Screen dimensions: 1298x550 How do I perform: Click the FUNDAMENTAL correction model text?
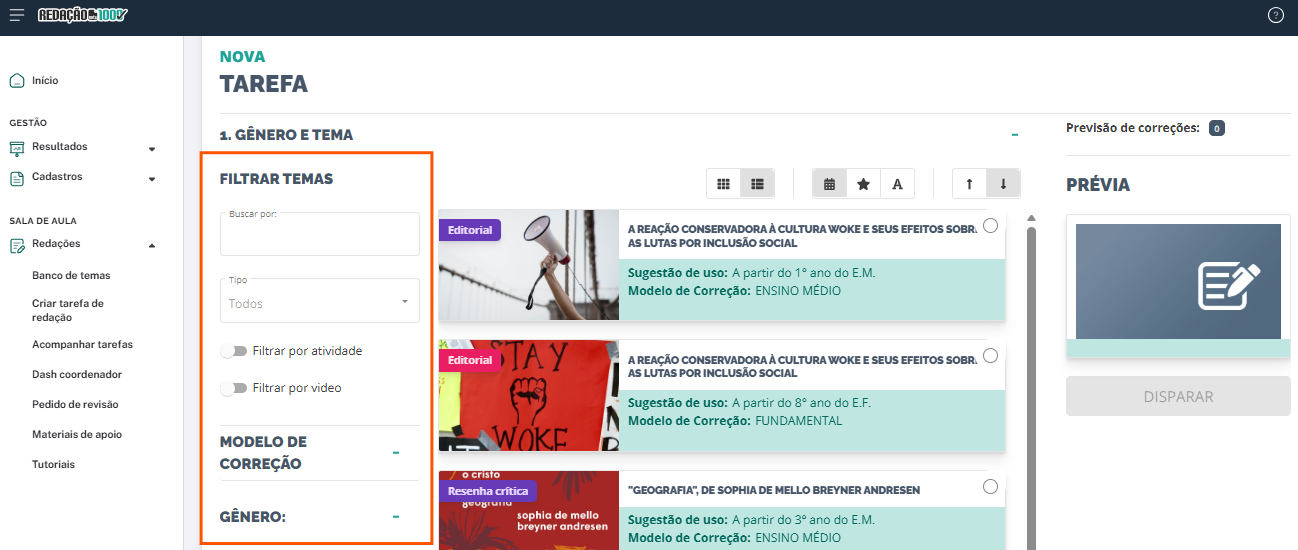799,421
